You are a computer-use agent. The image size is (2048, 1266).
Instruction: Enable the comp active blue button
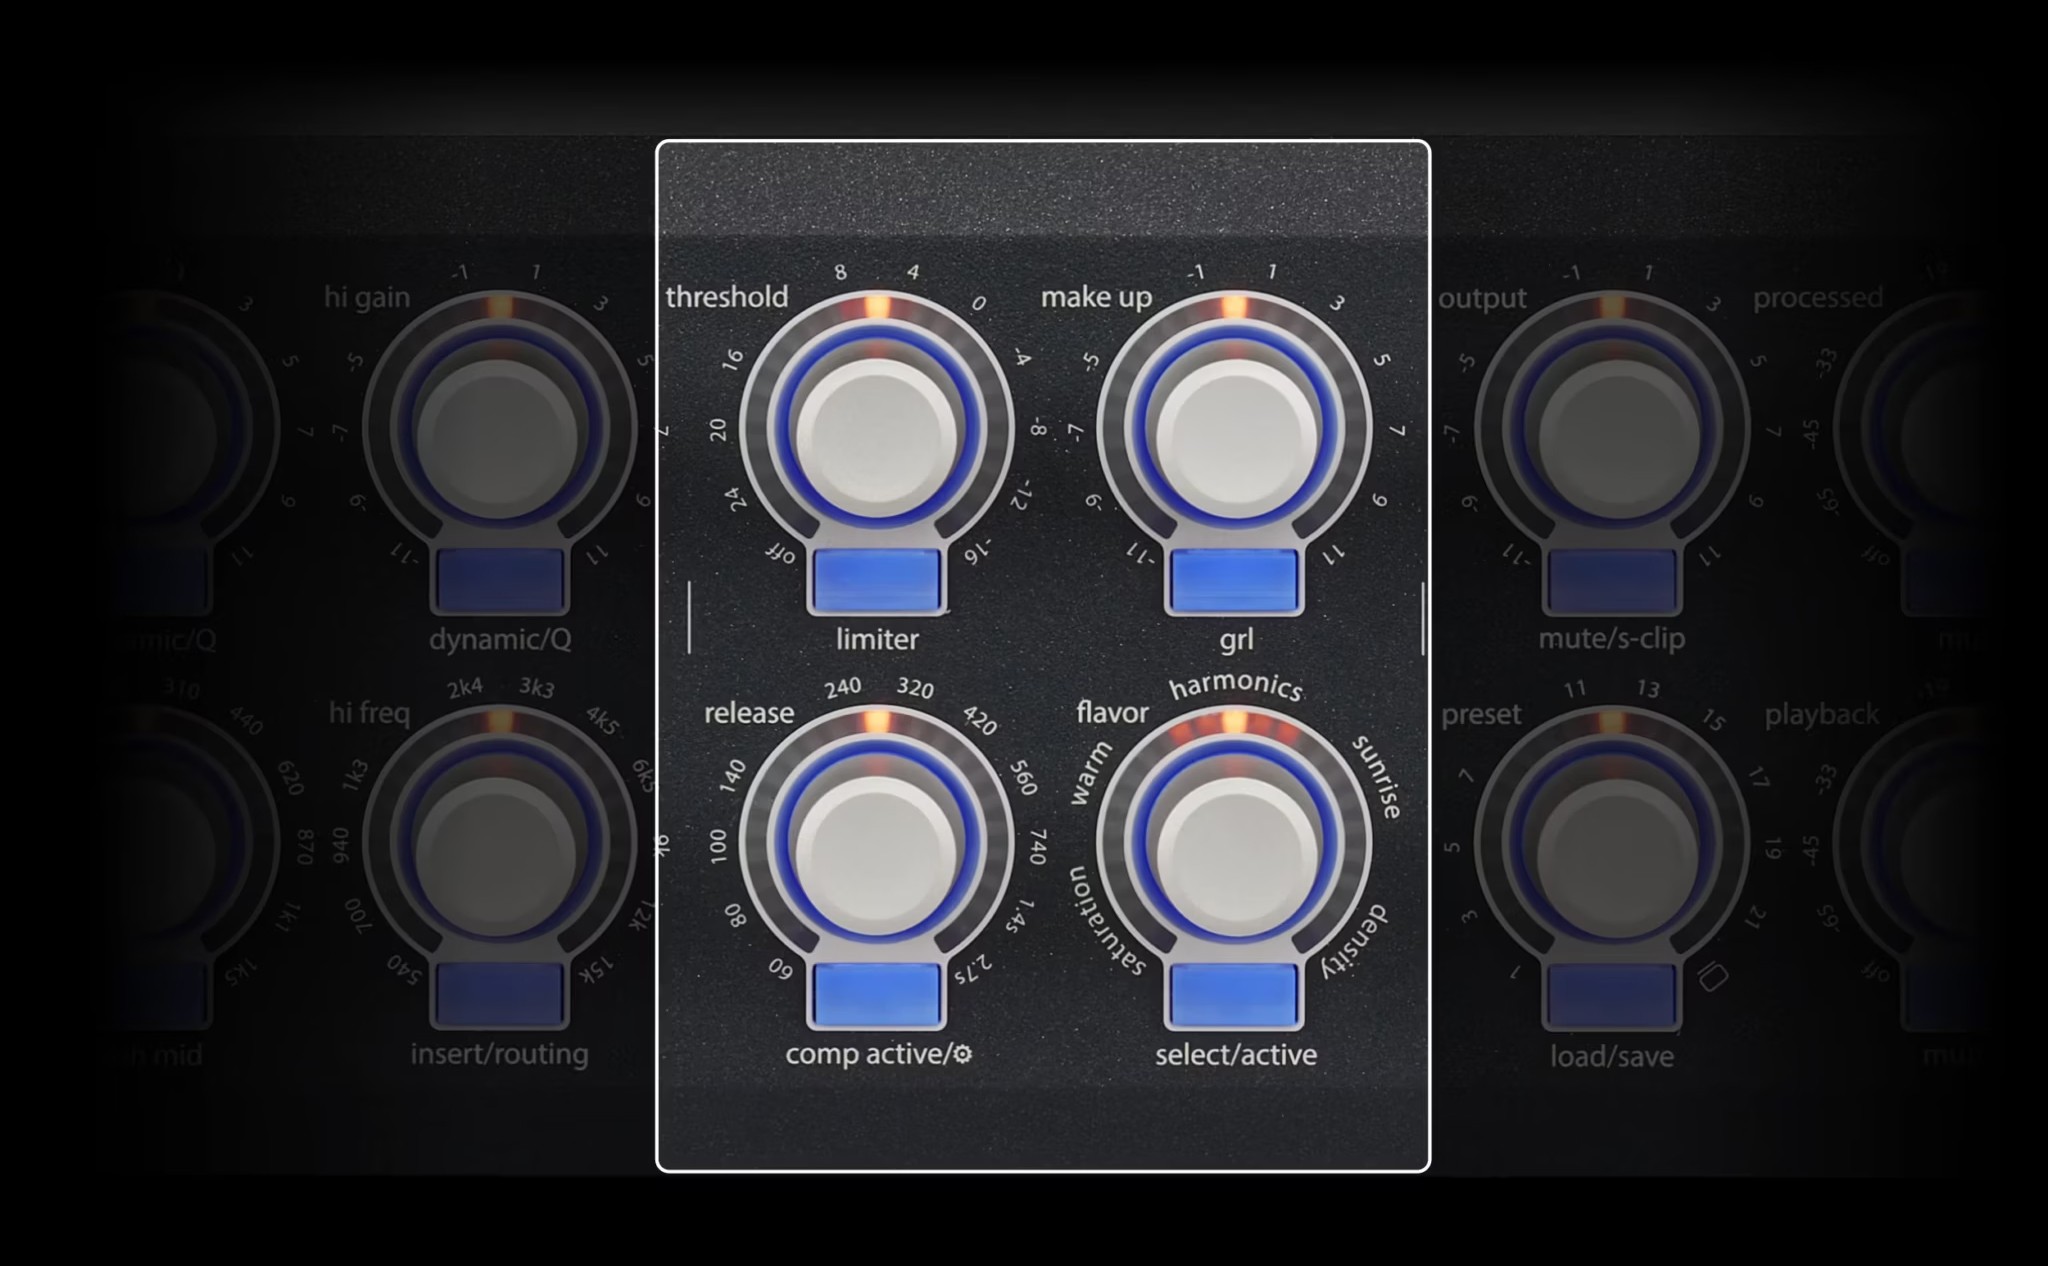pyautogui.click(x=877, y=995)
